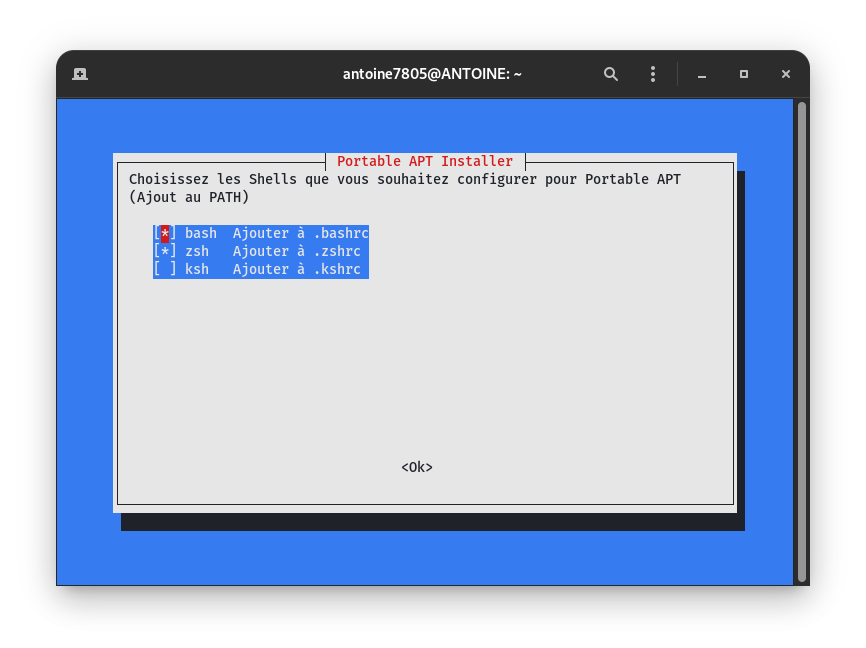Image resolution: width=866 pixels, height=648 pixels.
Task: Maximize the terminal window
Action: [x=744, y=74]
